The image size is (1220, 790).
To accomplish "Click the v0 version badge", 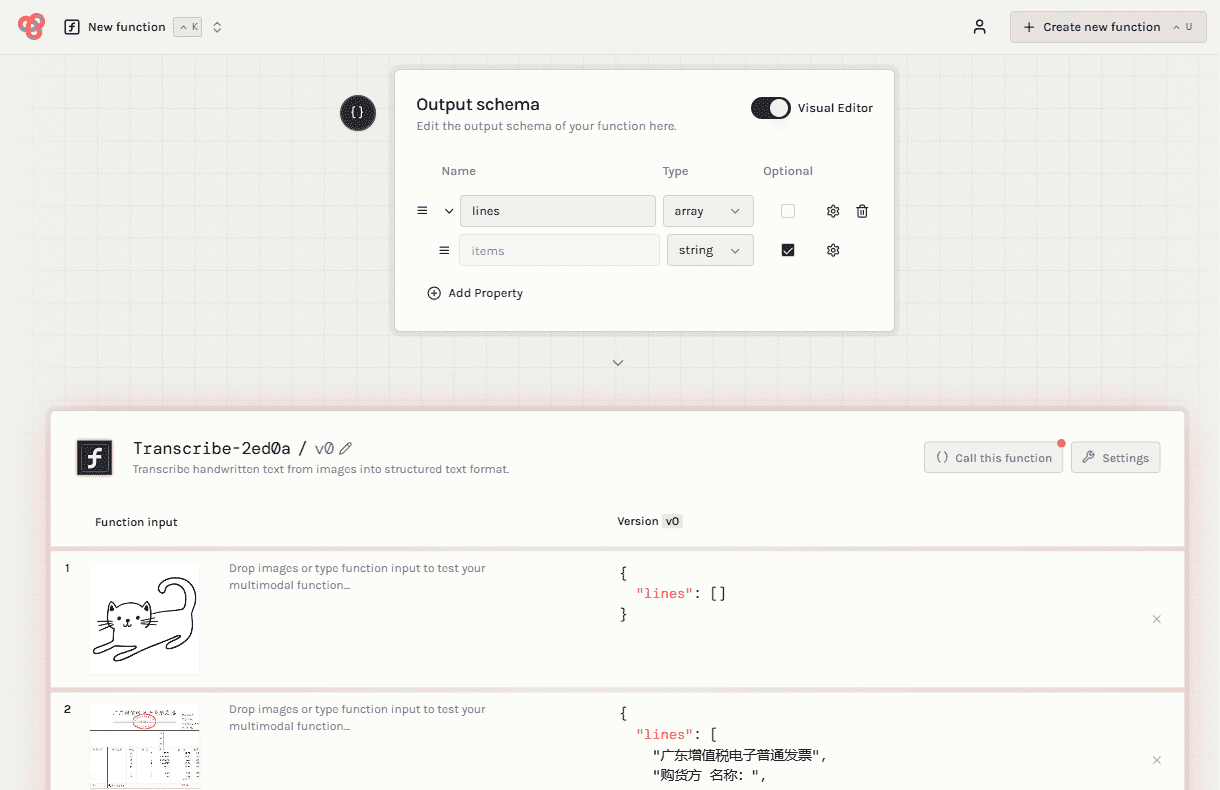I will 672,521.
